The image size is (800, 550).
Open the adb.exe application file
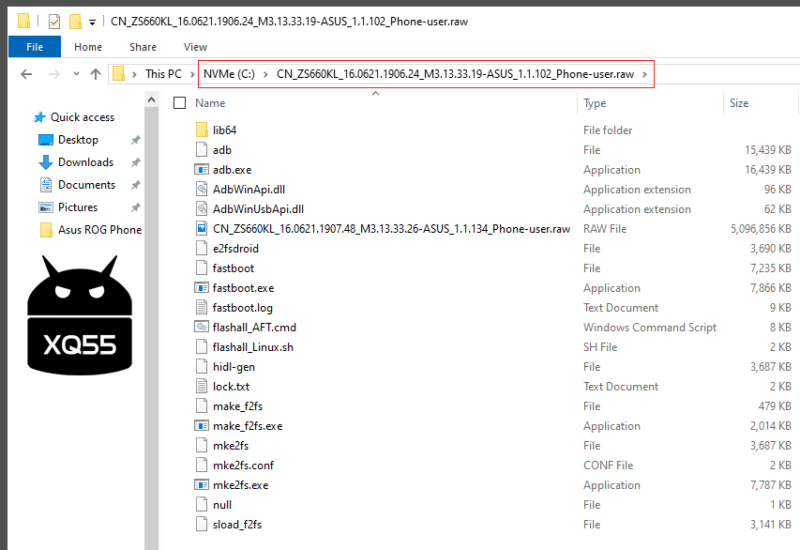[232, 170]
